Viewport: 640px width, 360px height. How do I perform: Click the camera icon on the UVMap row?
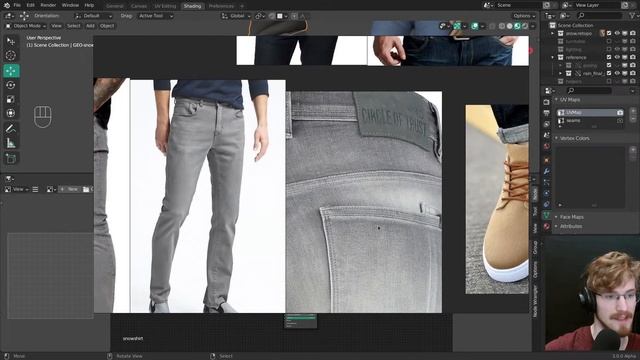click(620, 112)
